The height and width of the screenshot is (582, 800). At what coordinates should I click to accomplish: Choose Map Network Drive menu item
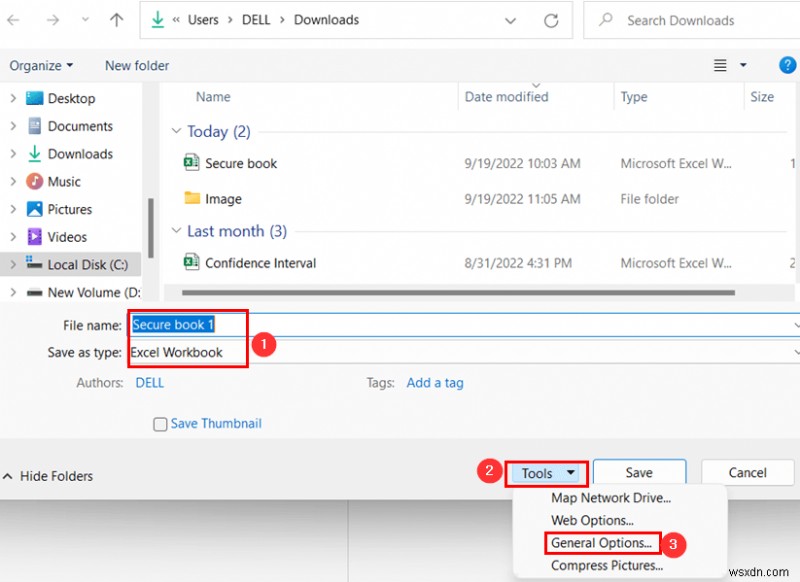pos(611,497)
